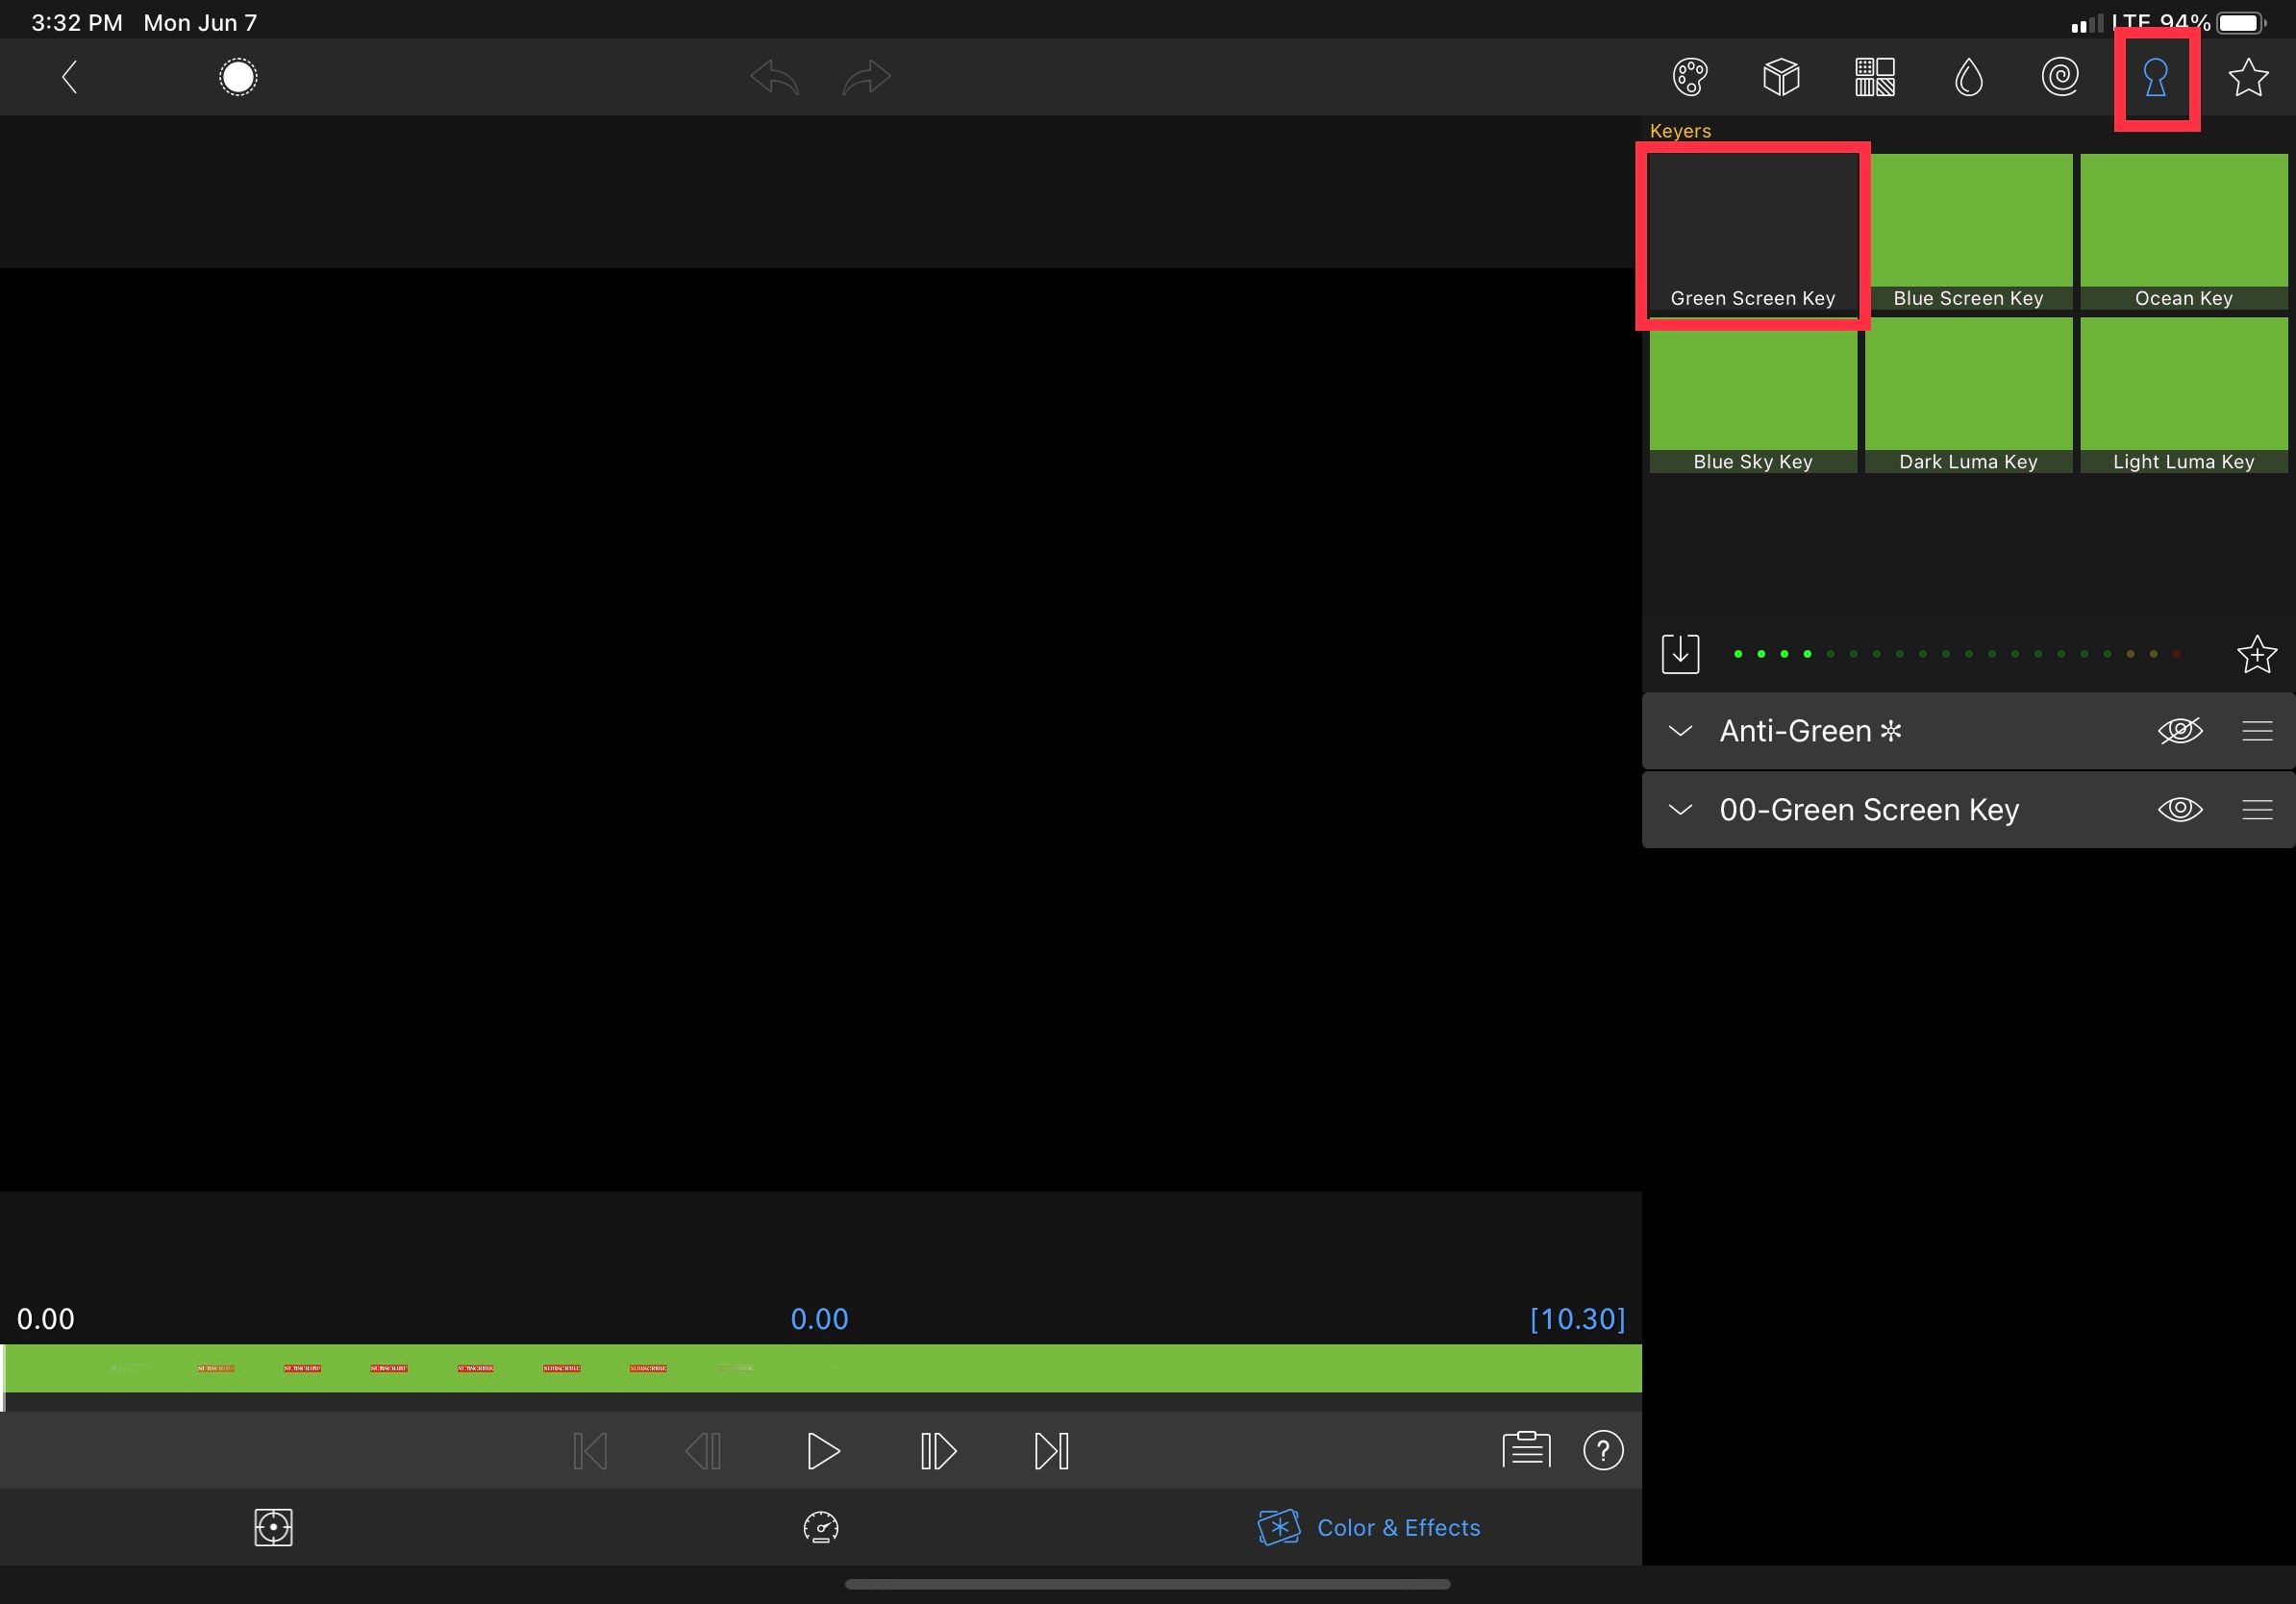This screenshot has width=2296, height=1604.
Task: Expand the 00-Green Screen Key effect entry
Action: point(1681,810)
